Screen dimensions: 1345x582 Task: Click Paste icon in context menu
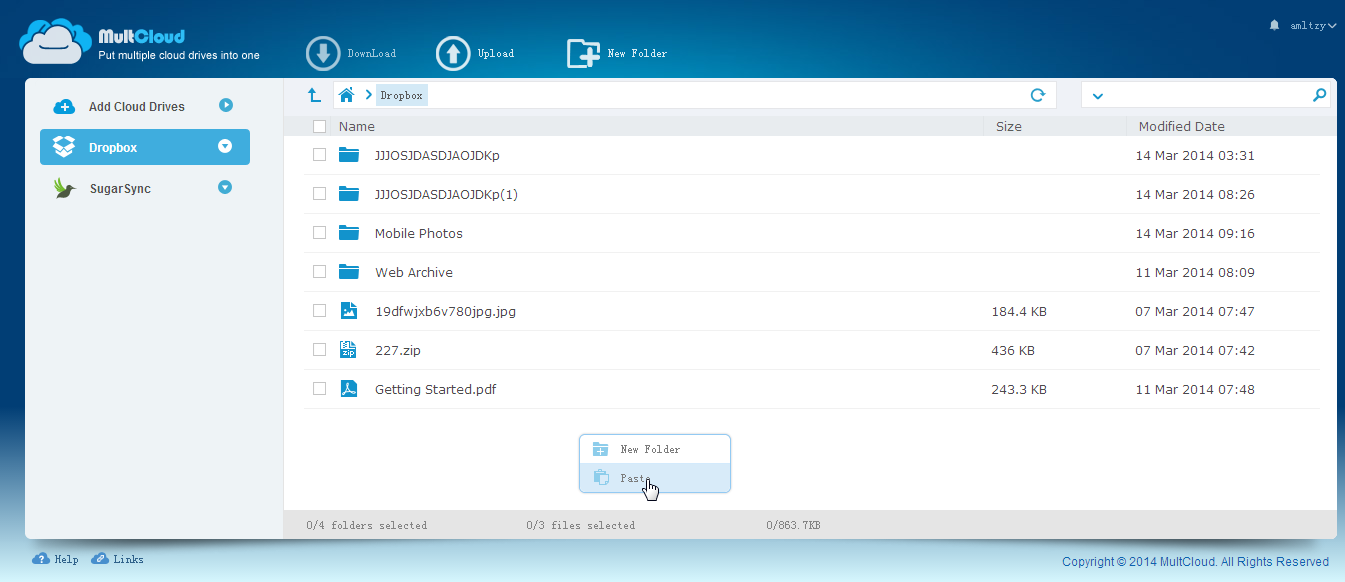pos(601,478)
